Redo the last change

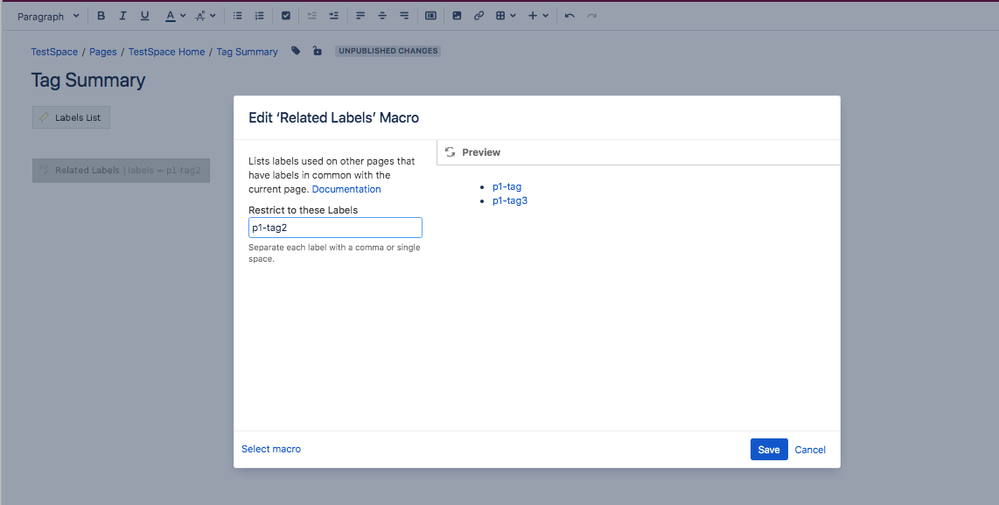tap(591, 15)
